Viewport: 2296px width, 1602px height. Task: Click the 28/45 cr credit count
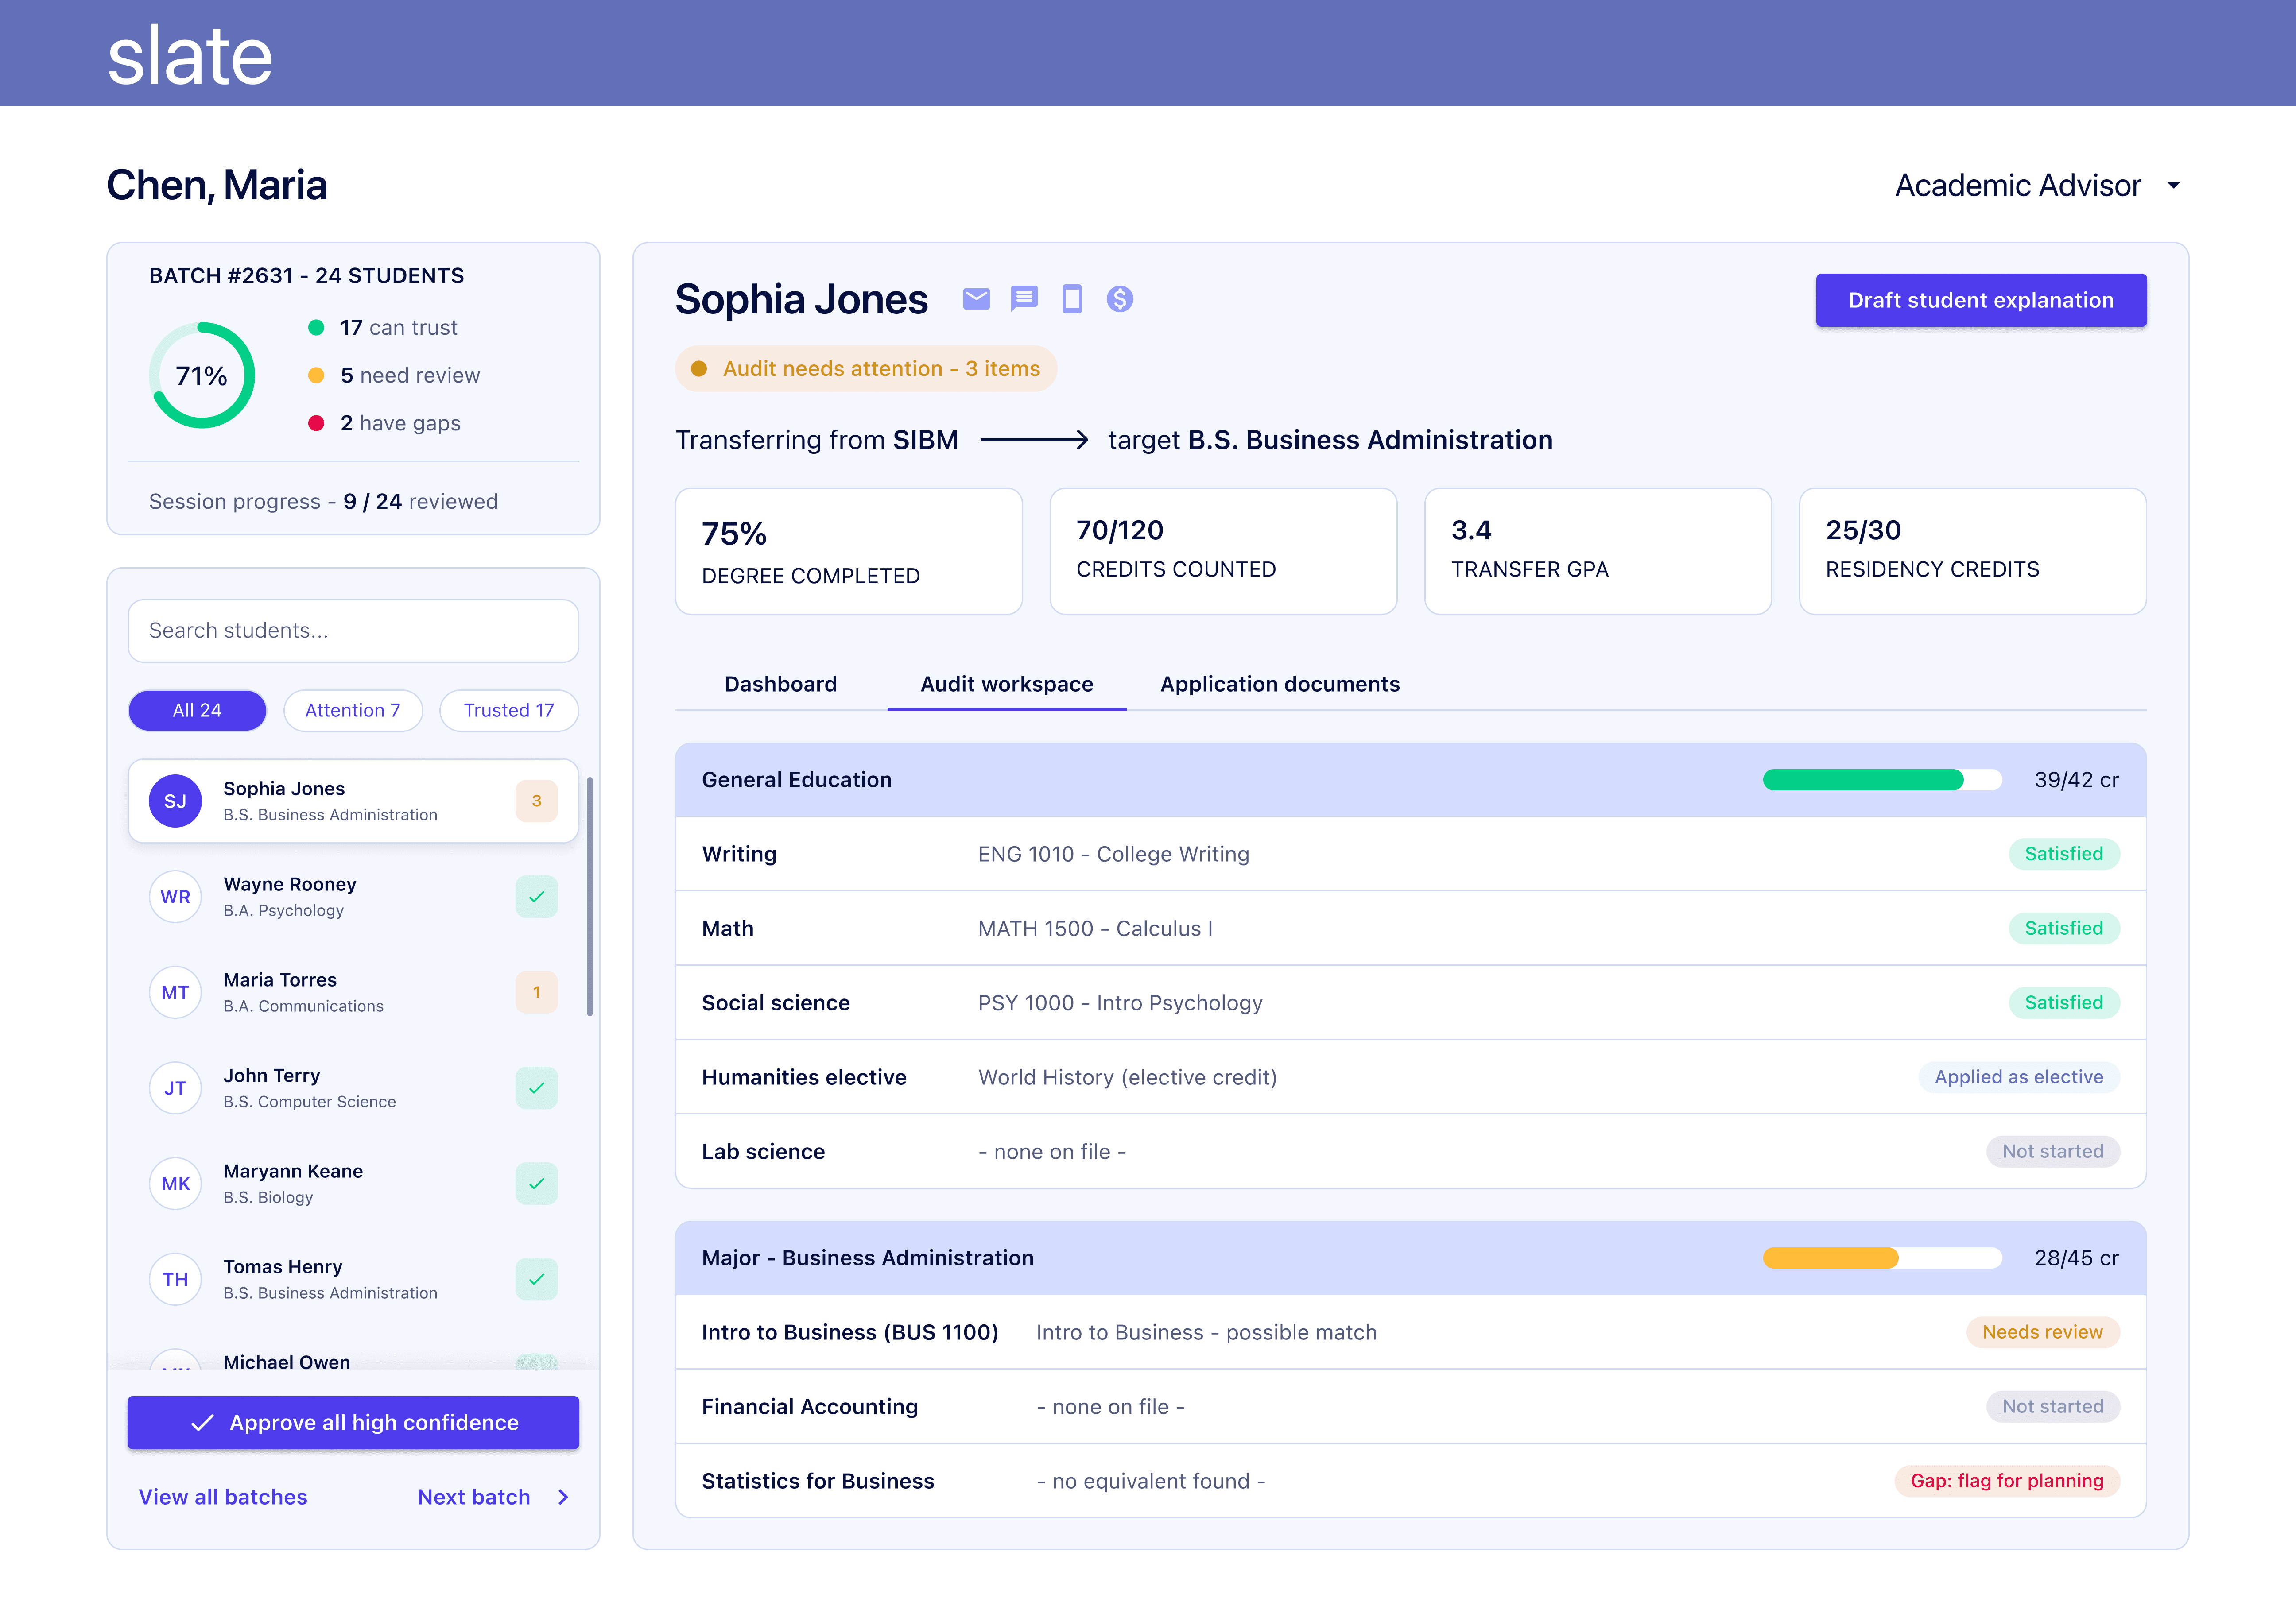click(2077, 1258)
